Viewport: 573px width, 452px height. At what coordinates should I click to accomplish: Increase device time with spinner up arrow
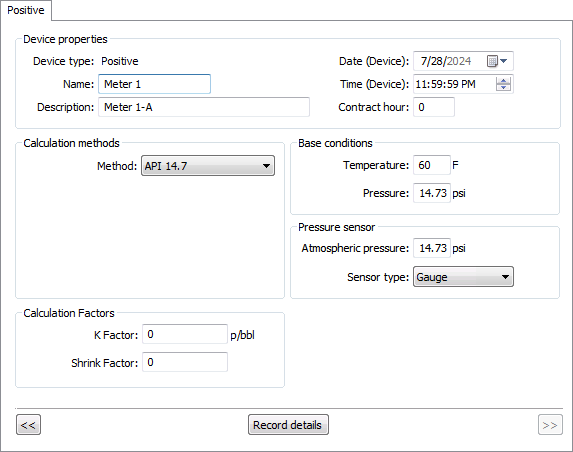pyautogui.click(x=503, y=81)
